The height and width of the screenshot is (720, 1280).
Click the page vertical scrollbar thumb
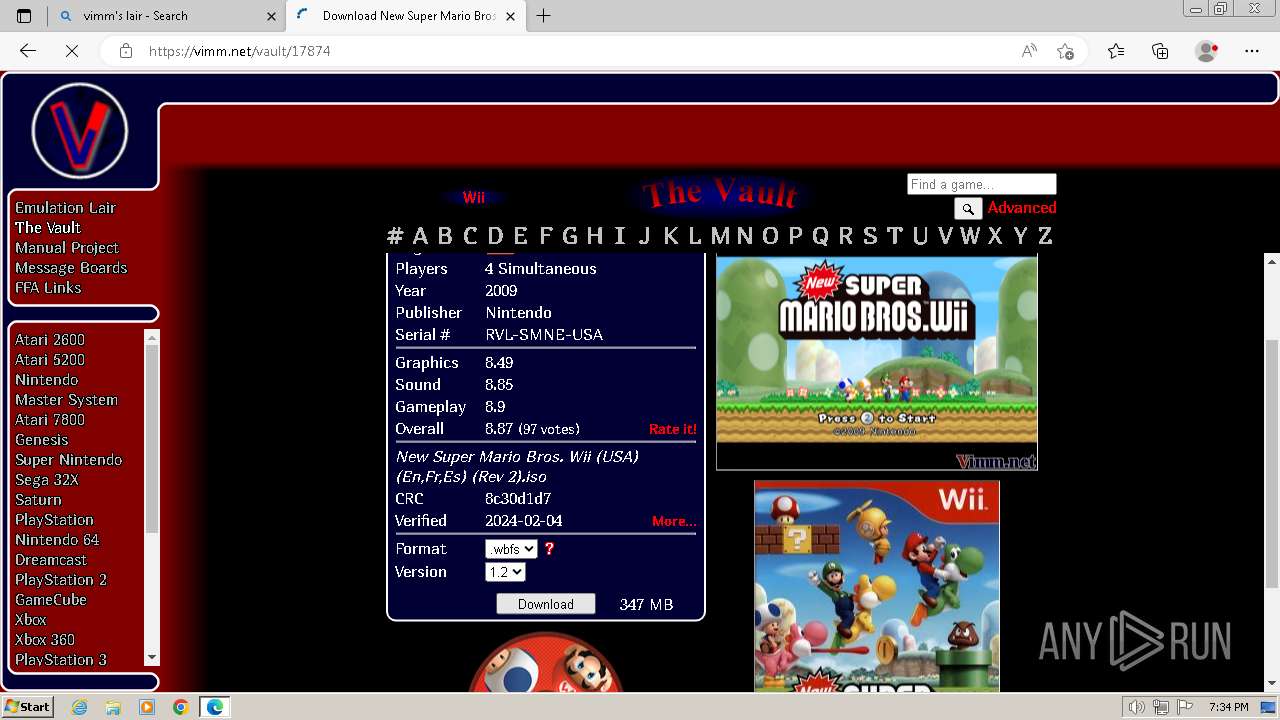click(1271, 463)
